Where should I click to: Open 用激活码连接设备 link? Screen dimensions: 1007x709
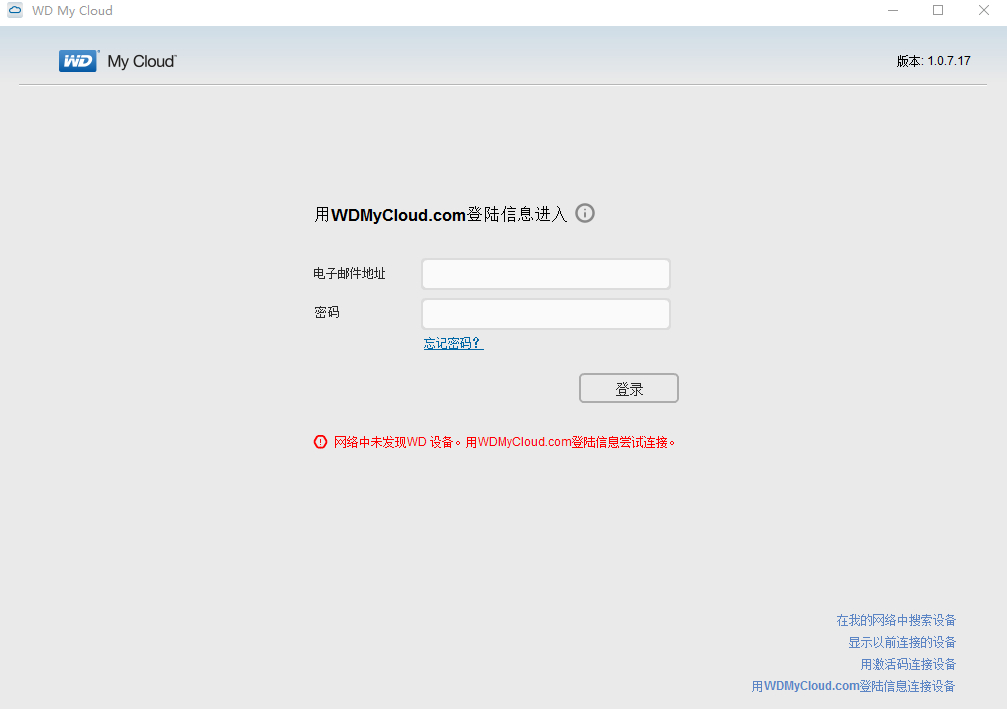coord(908,664)
